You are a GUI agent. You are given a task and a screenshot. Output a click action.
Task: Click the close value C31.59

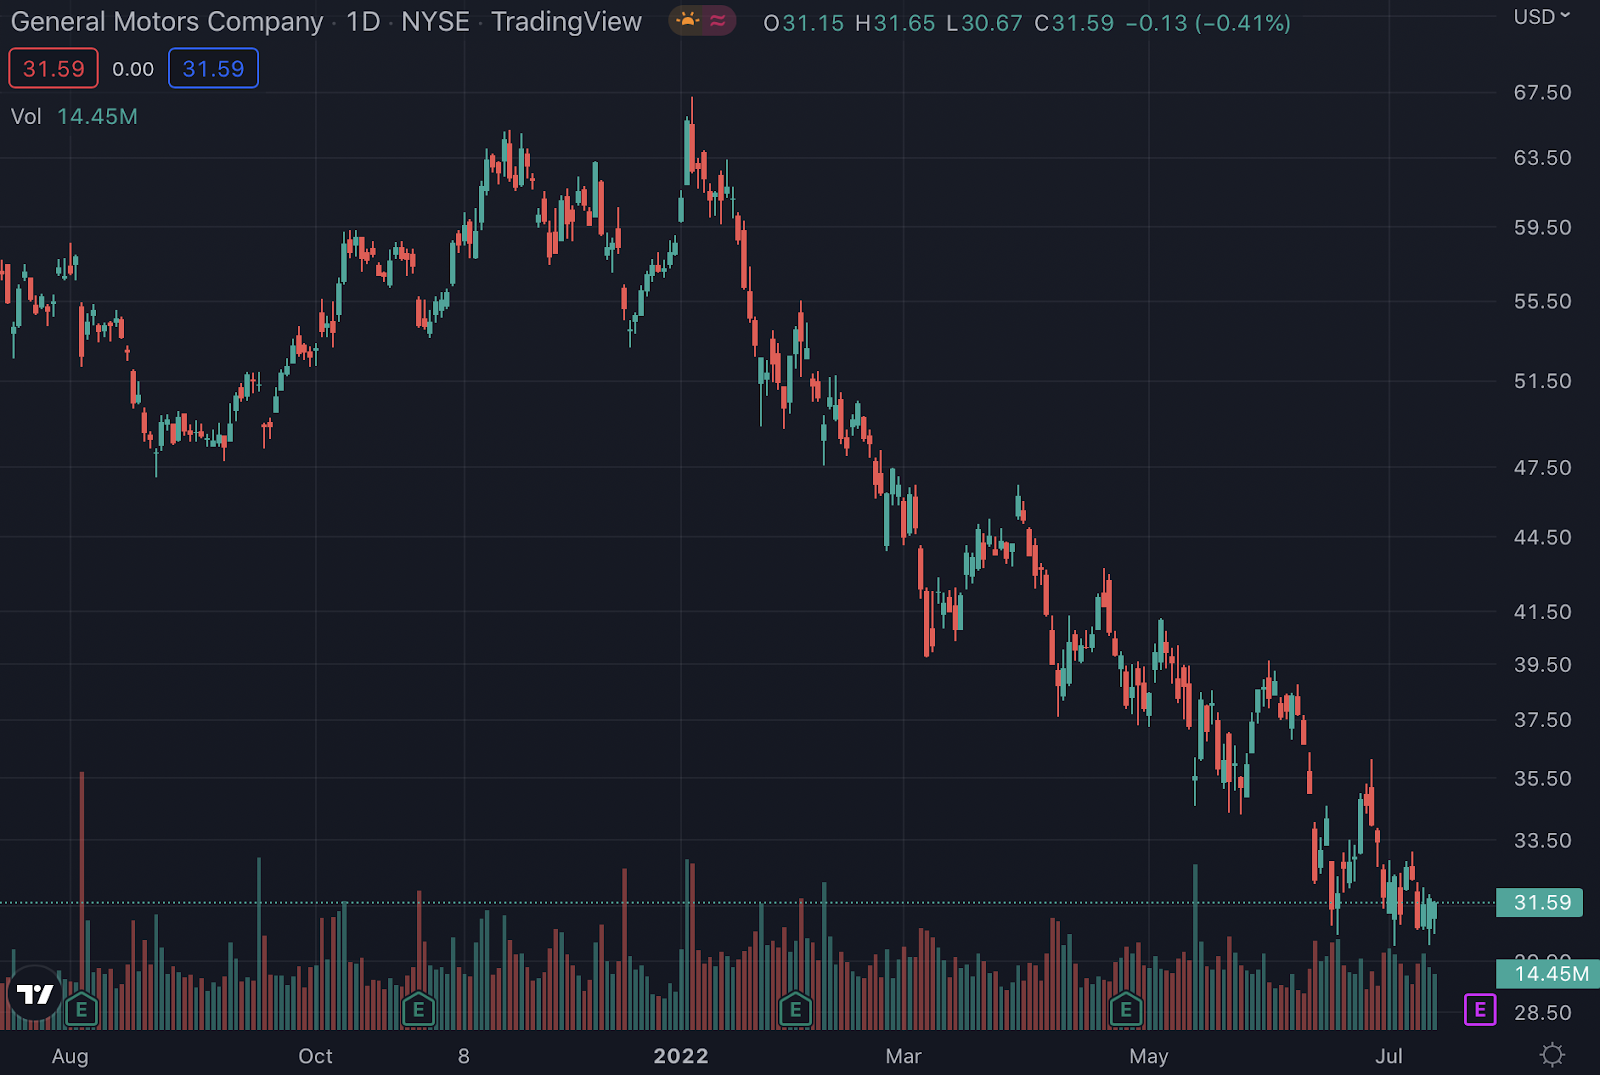point(1074,23)
